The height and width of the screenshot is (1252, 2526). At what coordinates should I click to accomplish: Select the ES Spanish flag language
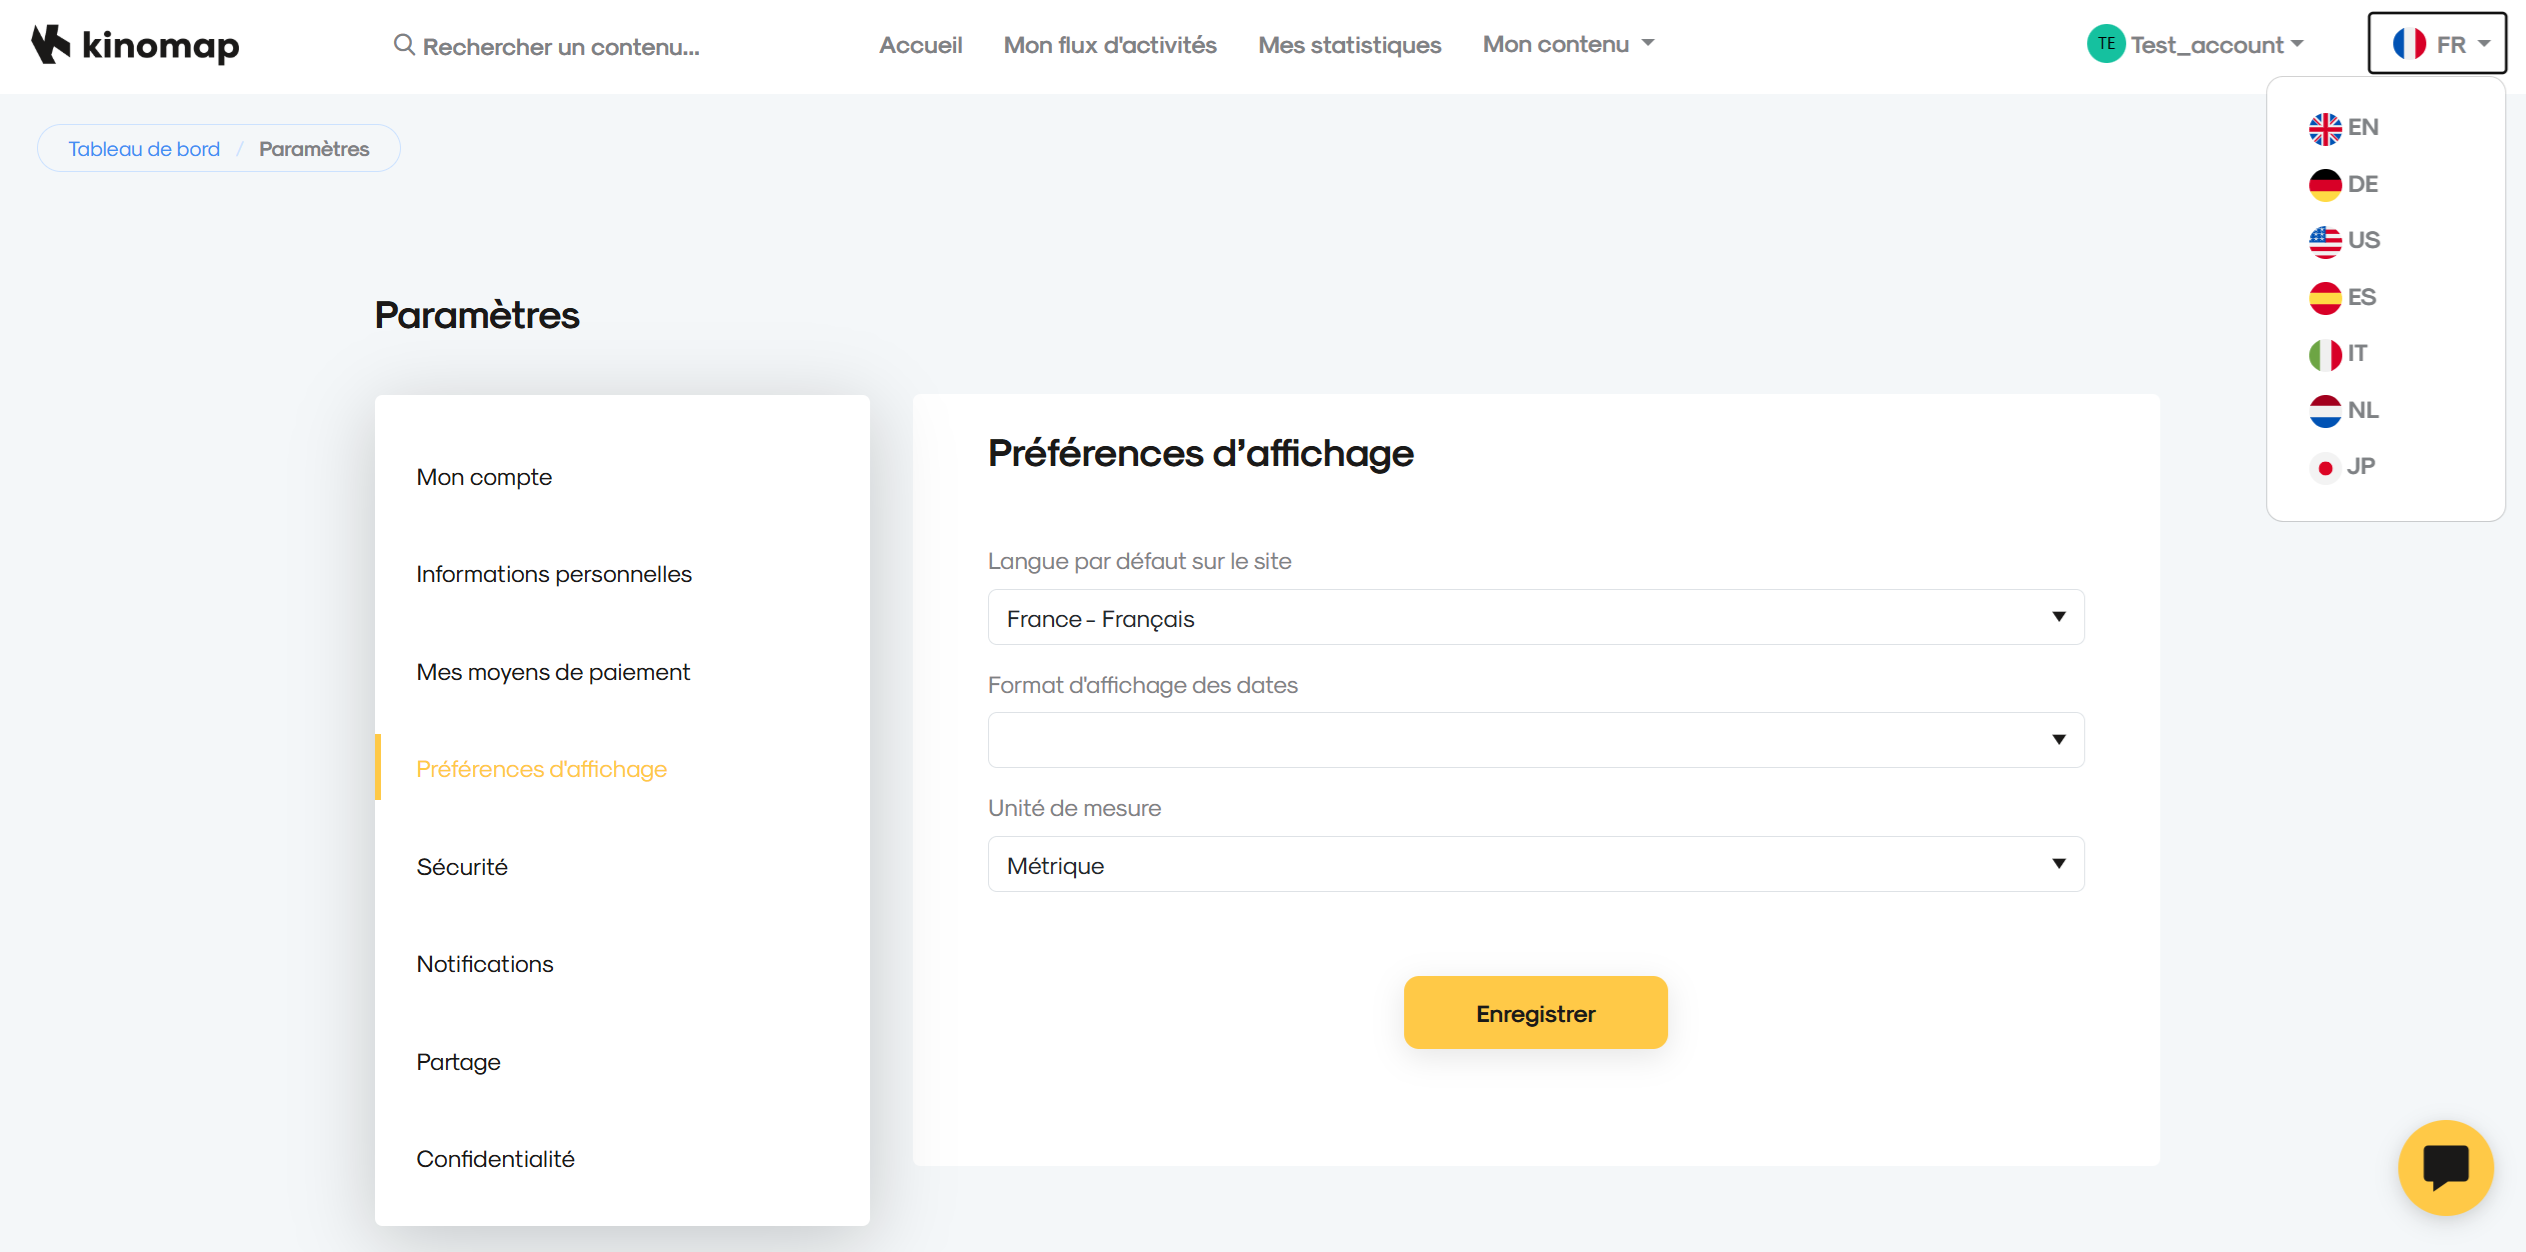2342,297
